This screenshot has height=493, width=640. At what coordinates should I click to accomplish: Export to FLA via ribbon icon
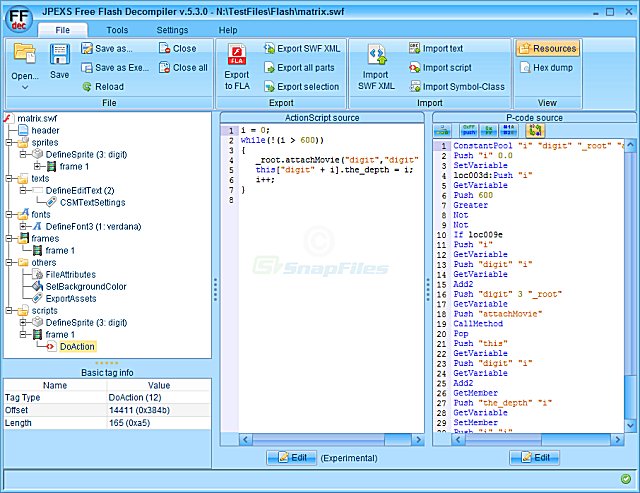[x=237, y=55]
